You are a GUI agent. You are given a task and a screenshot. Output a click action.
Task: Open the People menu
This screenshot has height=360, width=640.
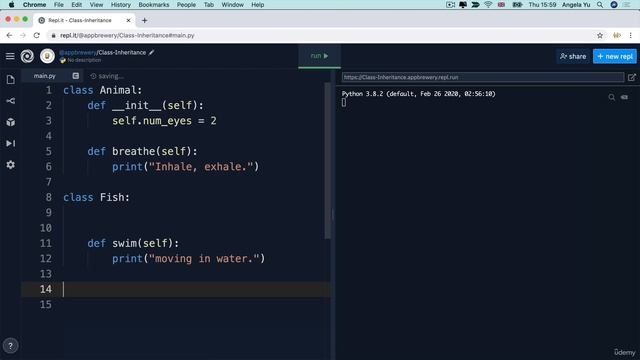(186, 5)
